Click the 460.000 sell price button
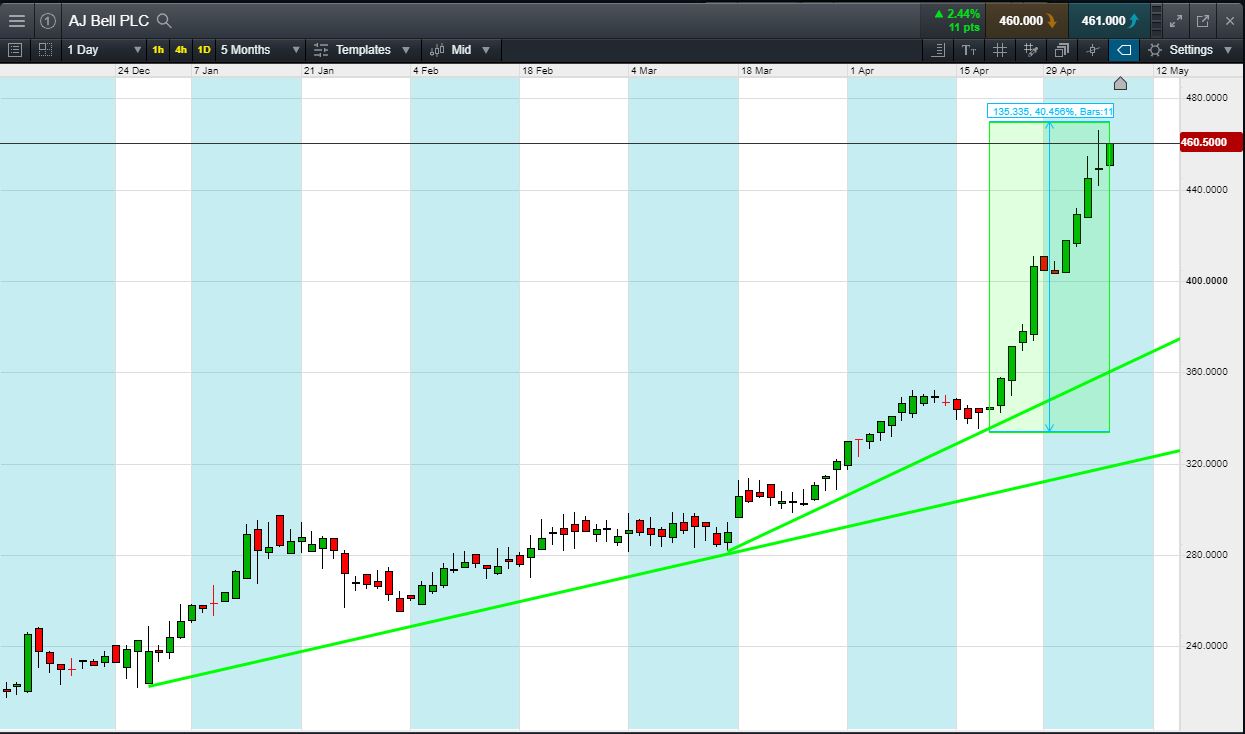This screenshot has height=734, width=1245. (x=1026, y=20)
